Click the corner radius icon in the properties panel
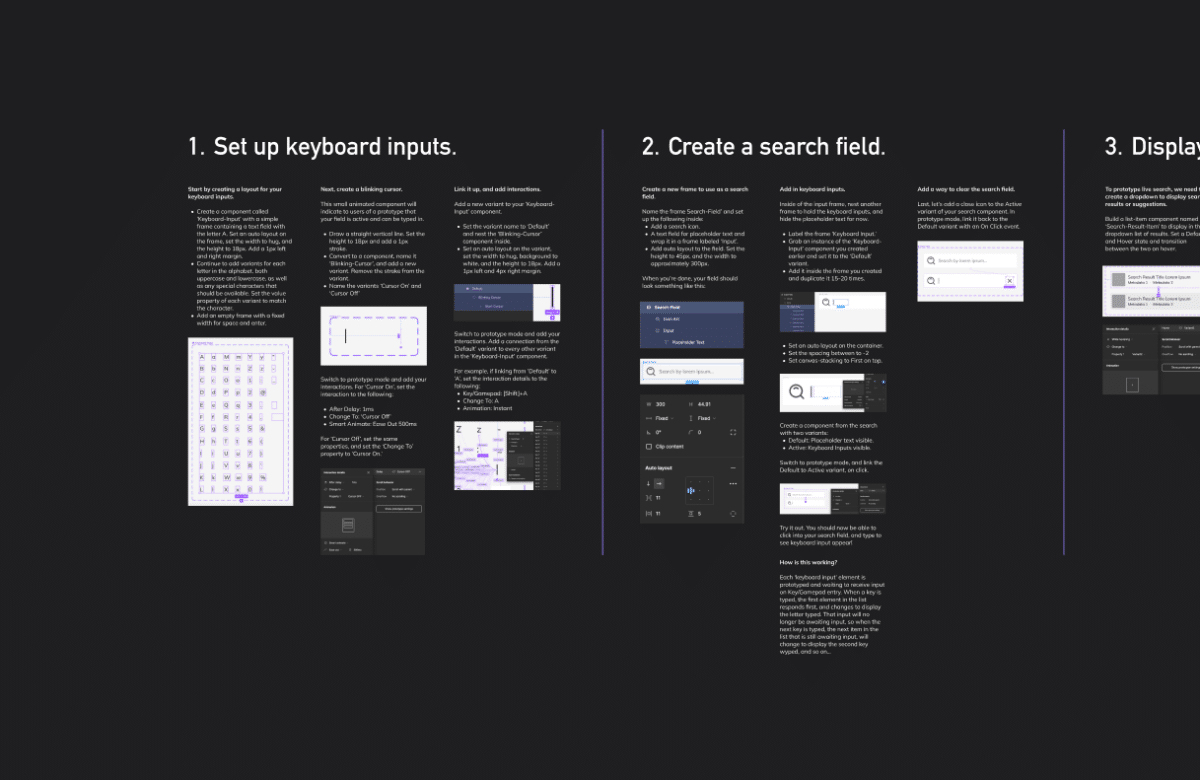The height and width of the screenshot is (780, 1200). point(690,431)
